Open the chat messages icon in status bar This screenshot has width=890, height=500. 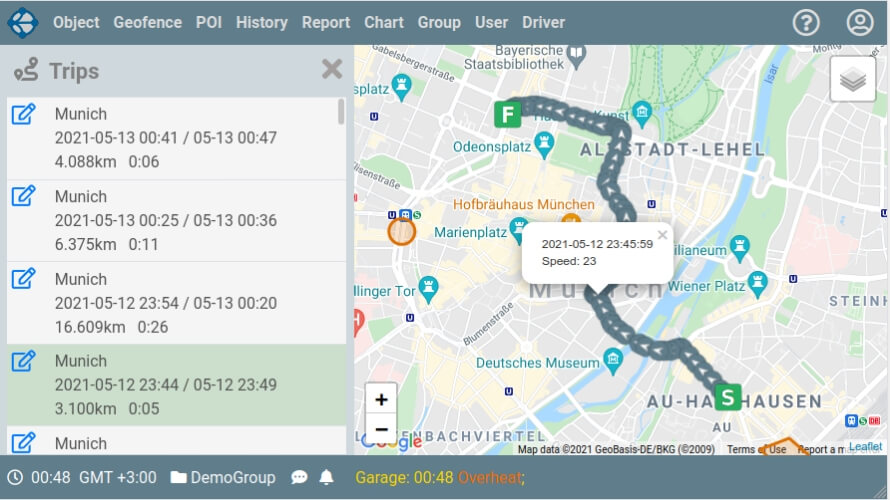click(x=299, y=478)
